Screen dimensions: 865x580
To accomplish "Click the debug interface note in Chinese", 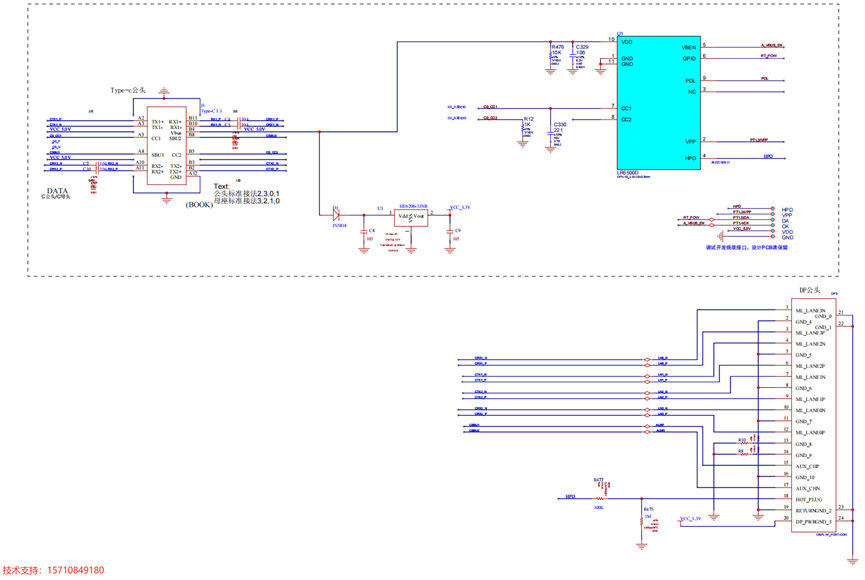I will [x=746, y=248].
